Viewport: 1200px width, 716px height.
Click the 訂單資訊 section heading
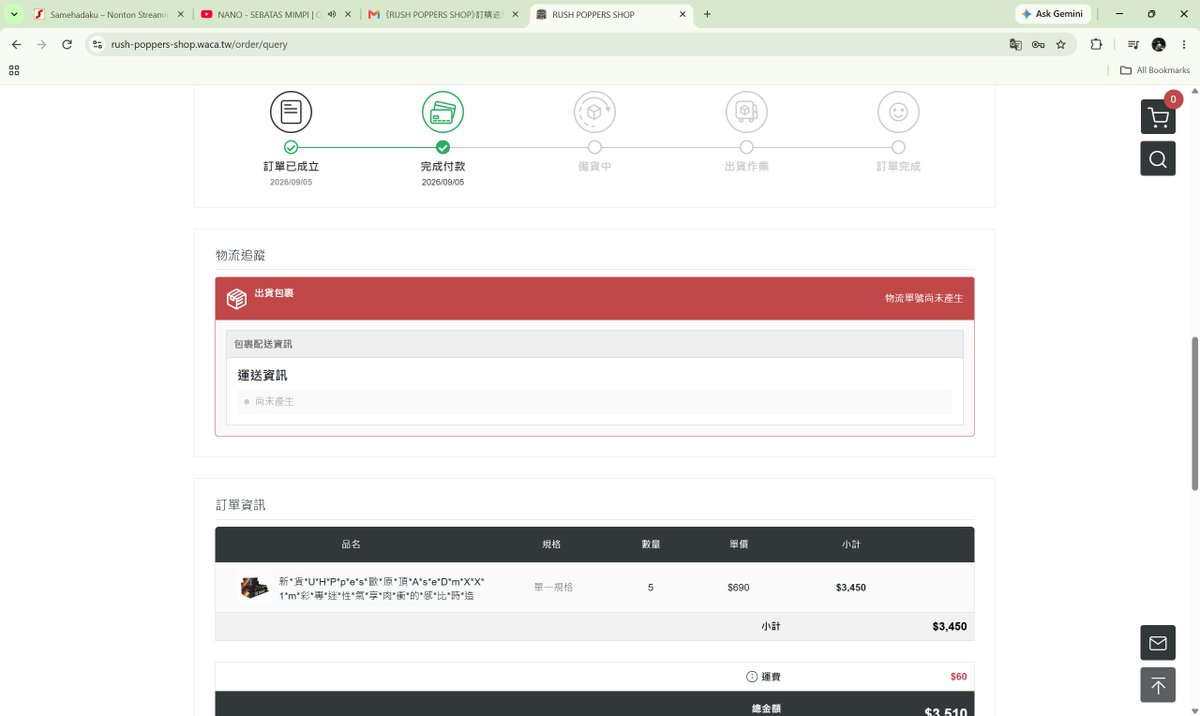241,505
